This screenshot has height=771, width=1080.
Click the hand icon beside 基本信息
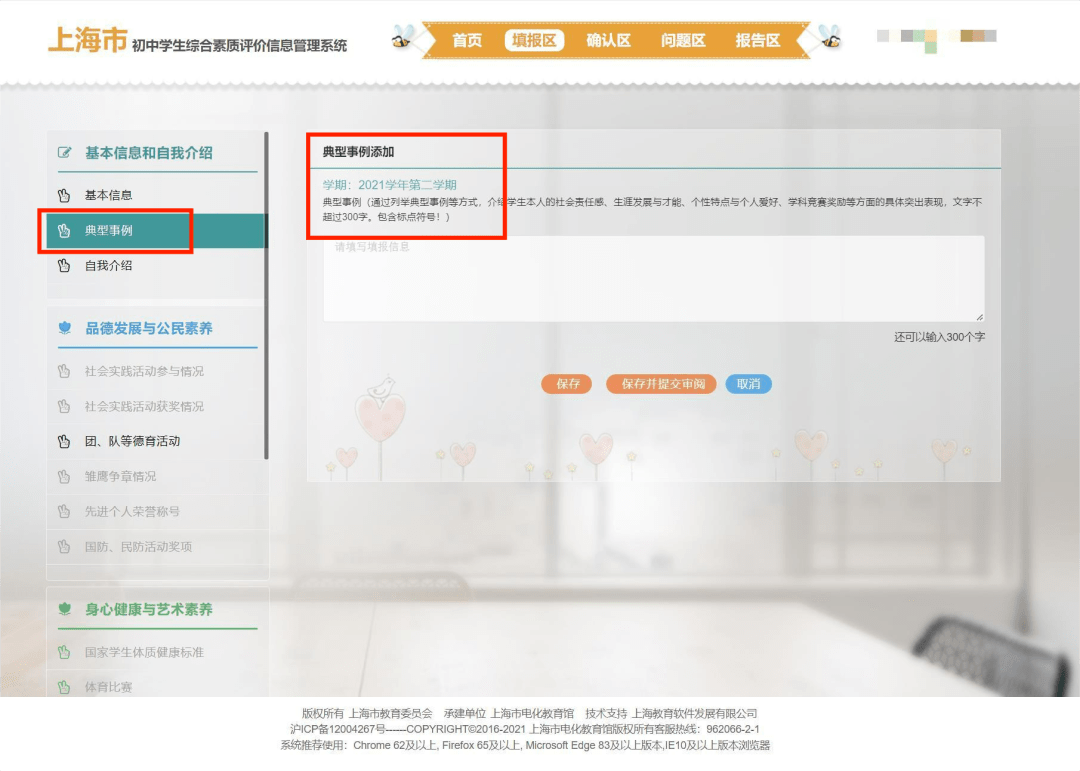[x=65, y=195]
